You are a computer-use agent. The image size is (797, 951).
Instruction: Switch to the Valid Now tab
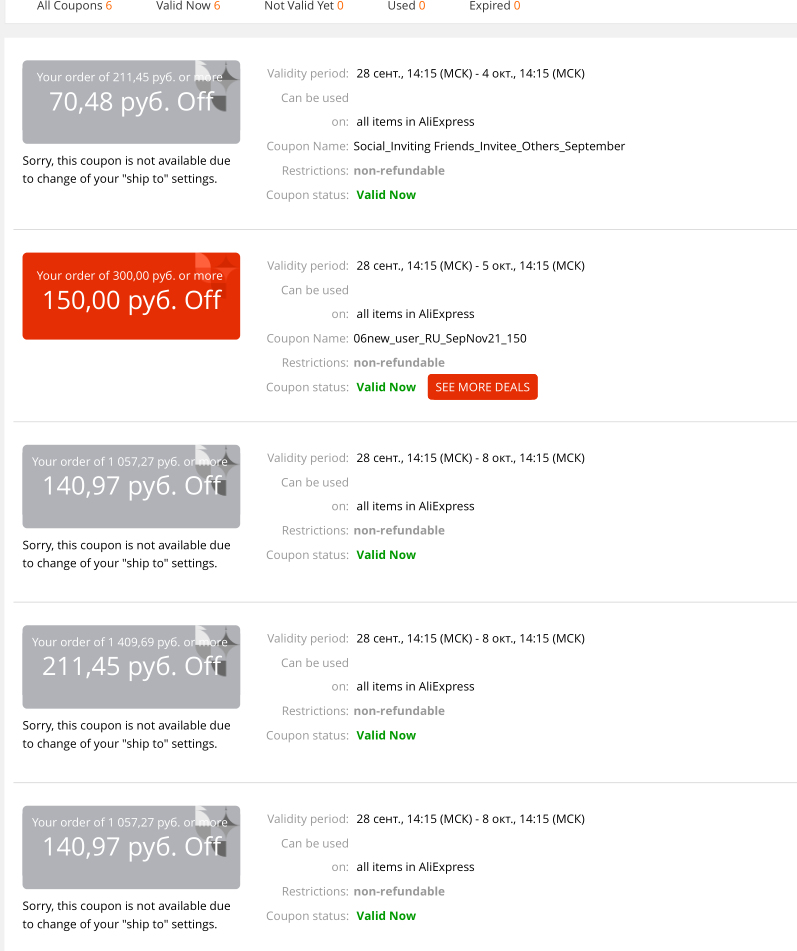[x=188, y=6]
